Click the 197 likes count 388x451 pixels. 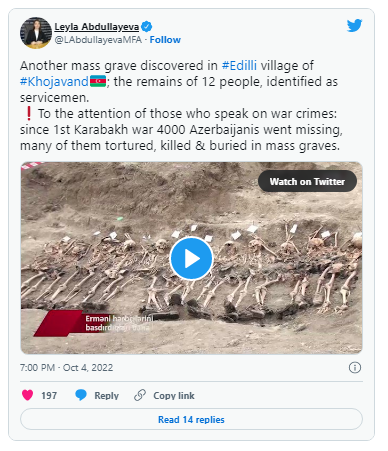point(49,395)
